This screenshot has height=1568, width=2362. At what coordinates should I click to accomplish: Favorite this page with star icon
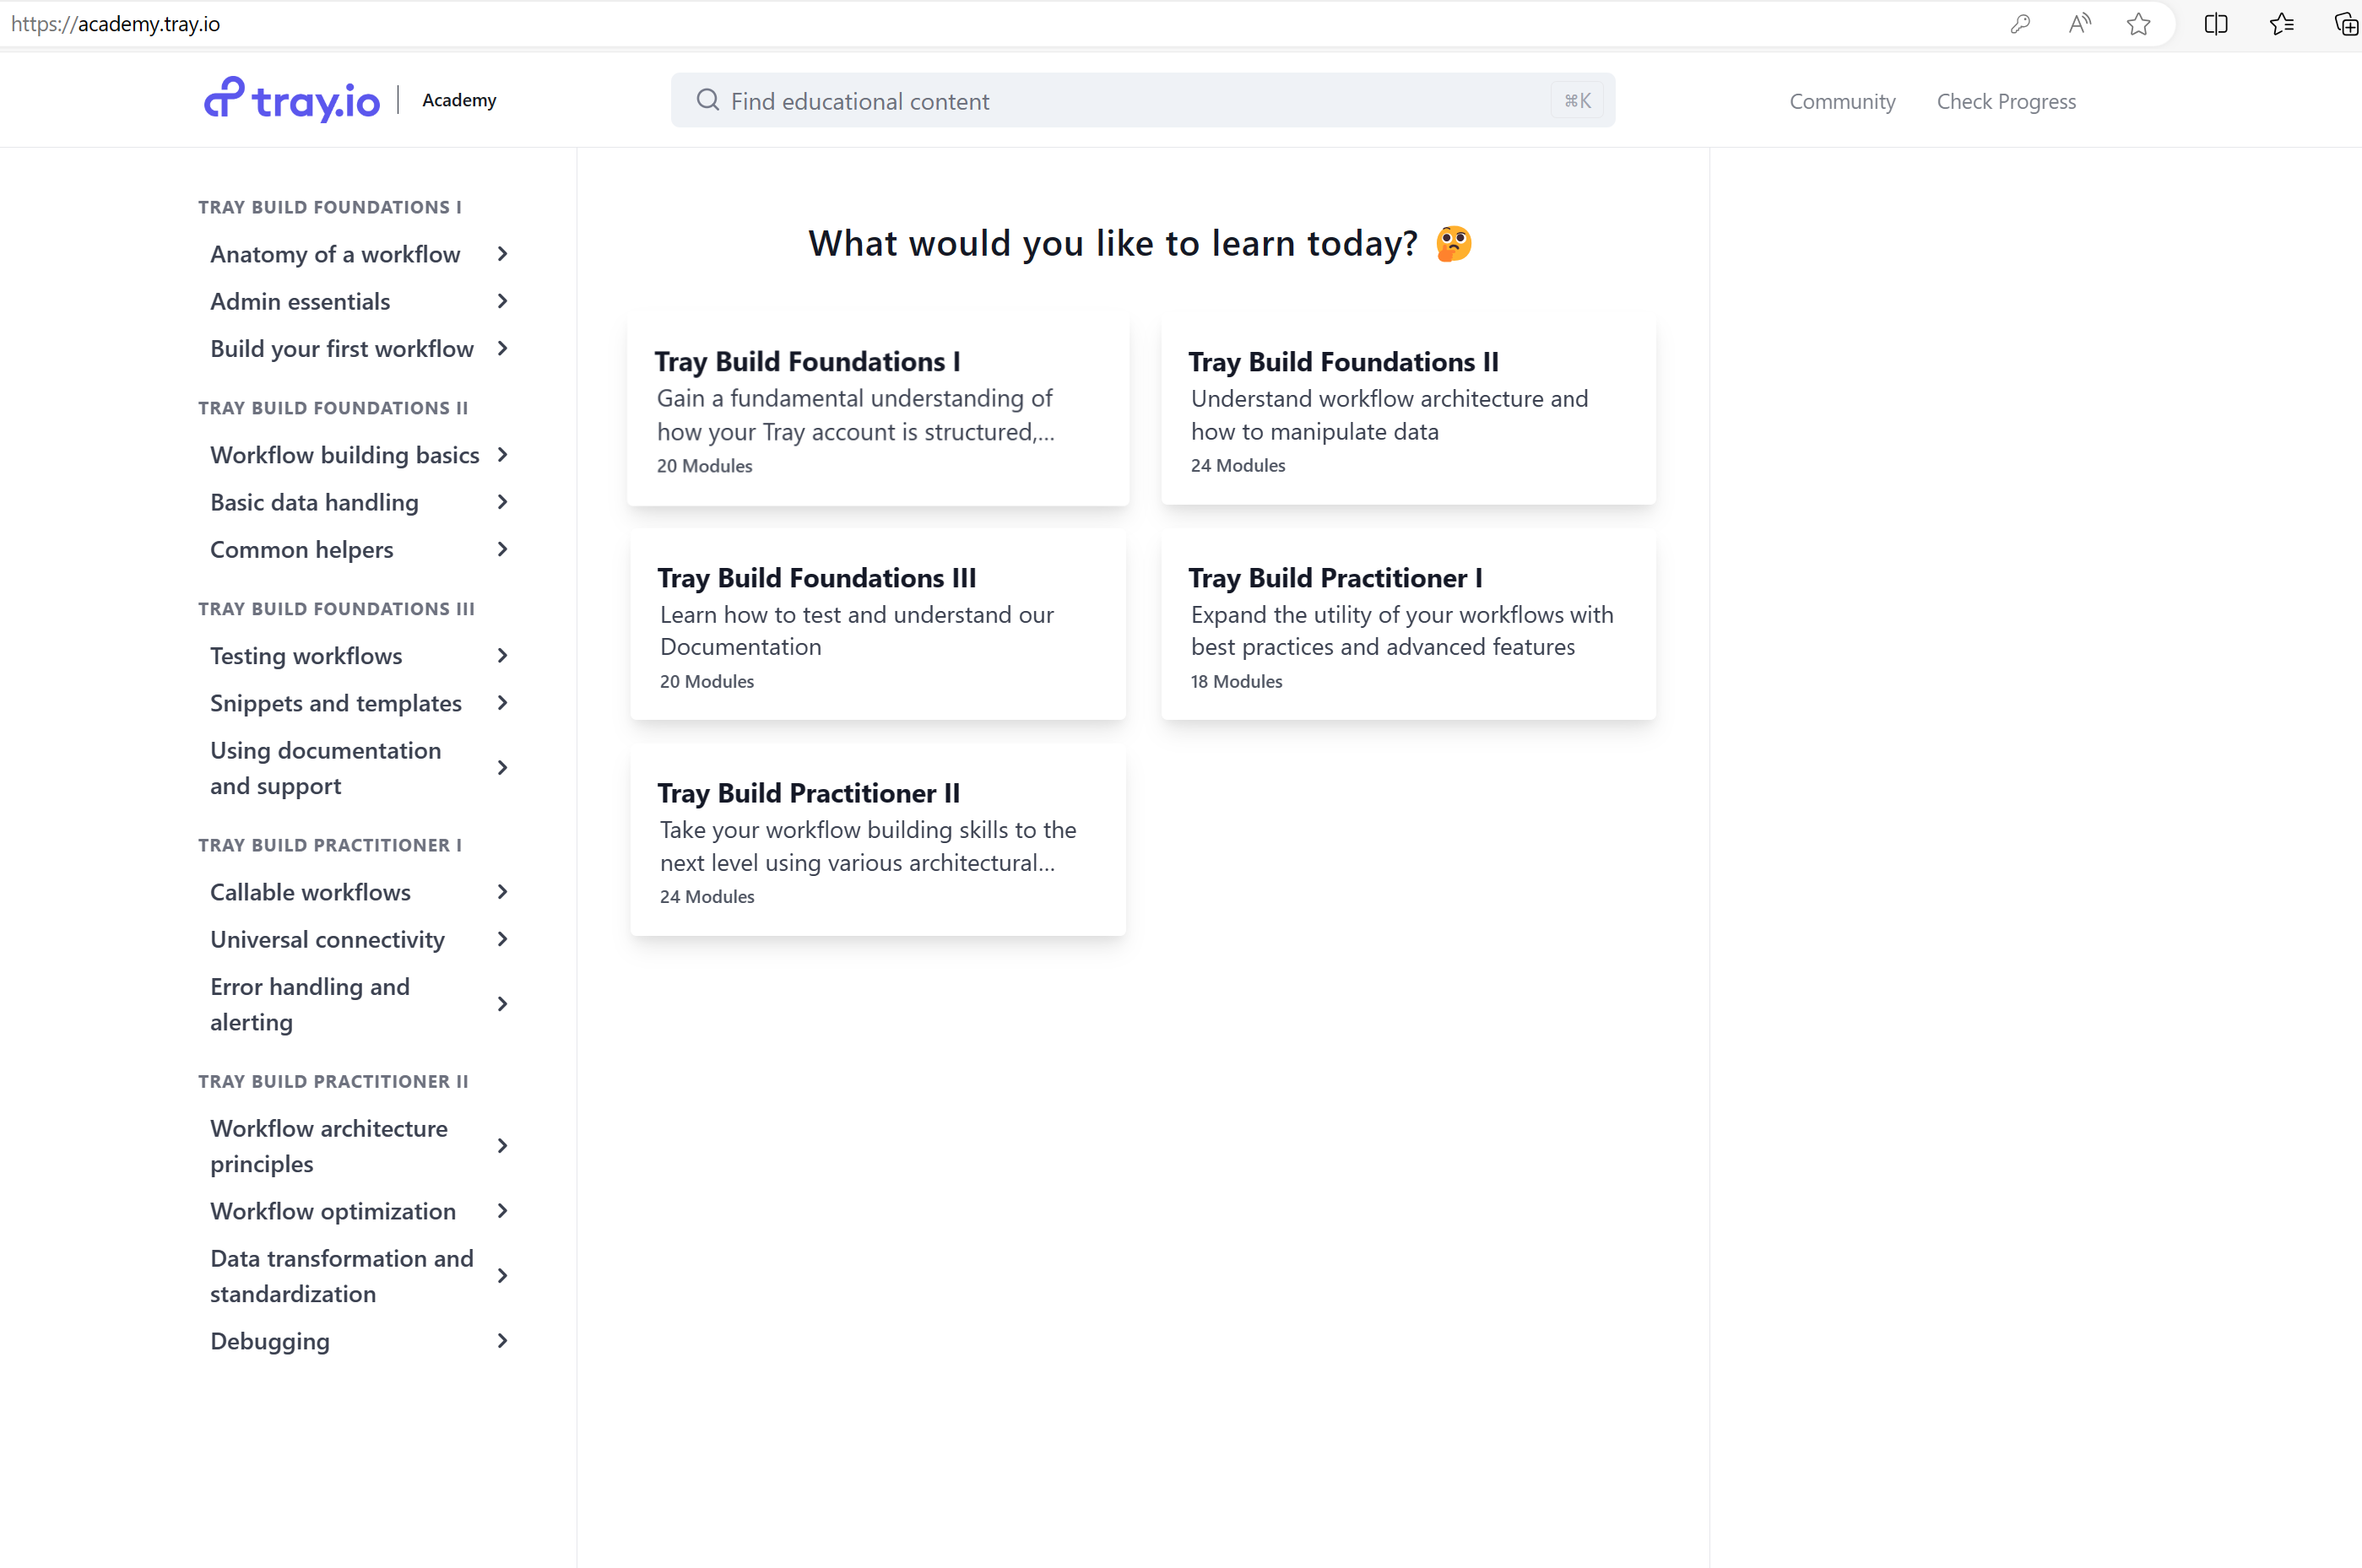click(x=2138, y=24)
